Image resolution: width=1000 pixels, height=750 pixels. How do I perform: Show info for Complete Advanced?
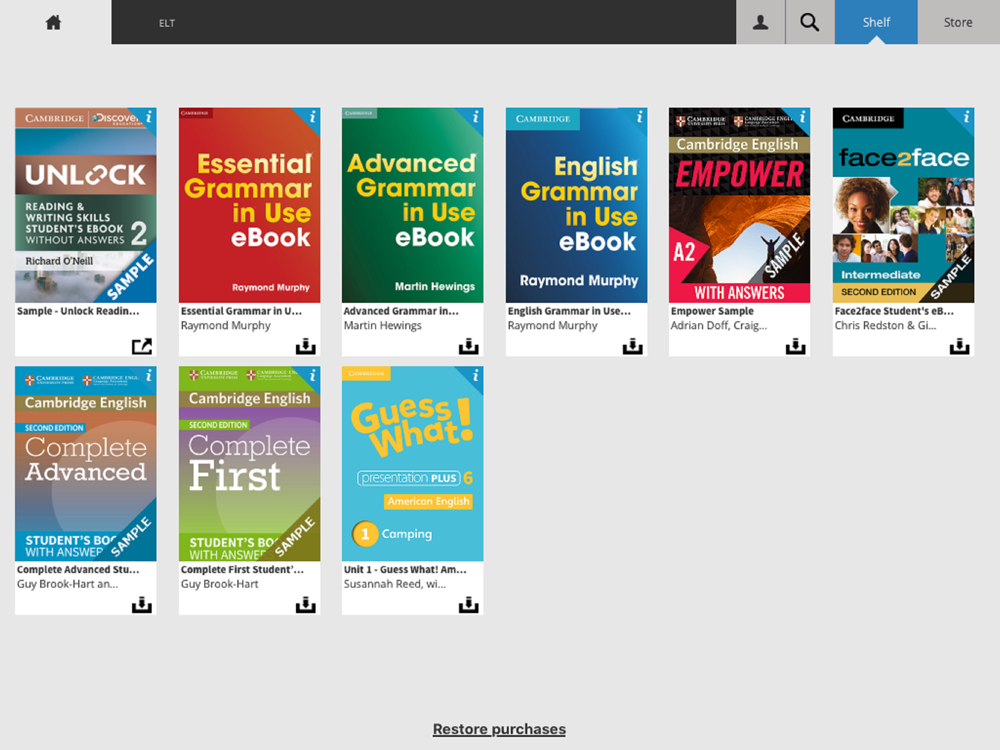149,375
